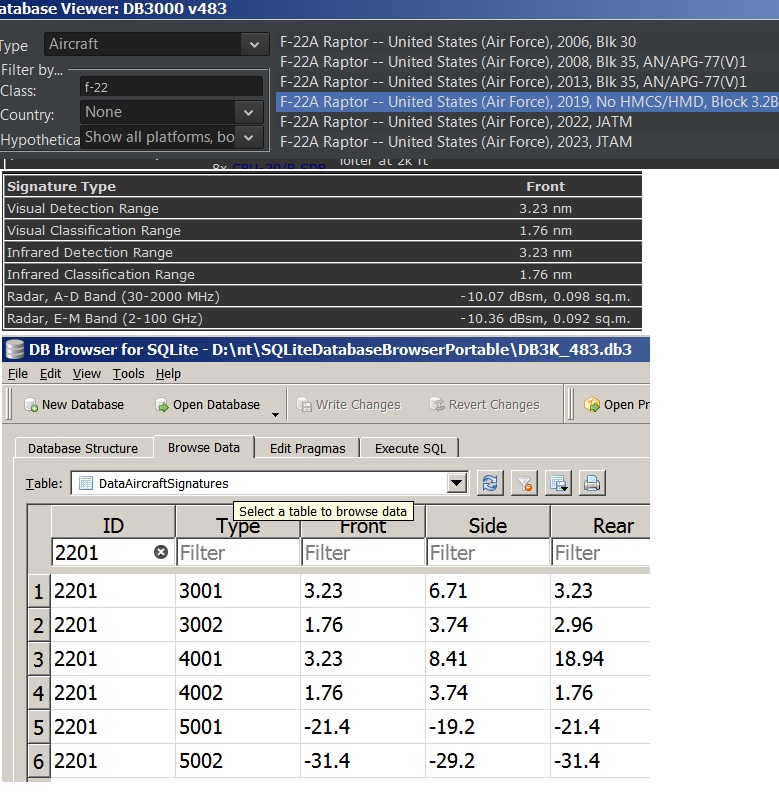The image size is (779, 800).
Task: Select F-22A Raptor 2013 Blk 35 entry
Action: (x=513, y=82)
